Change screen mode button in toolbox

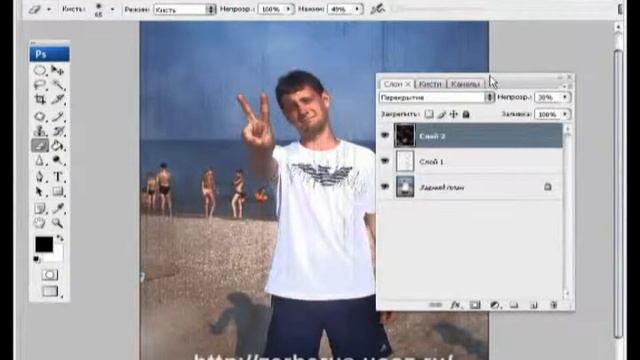tap(50, 291)
